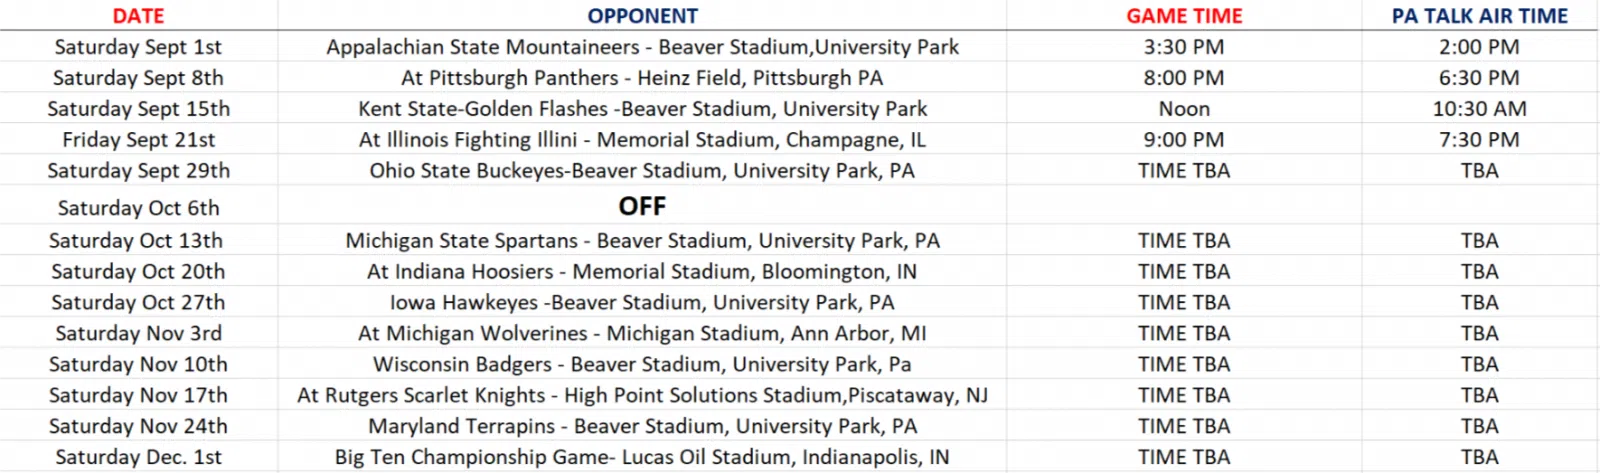Click the Michigan State Spartans opponent cell
The height and width of the screenshot is (473, 1600).
[642, 241]
